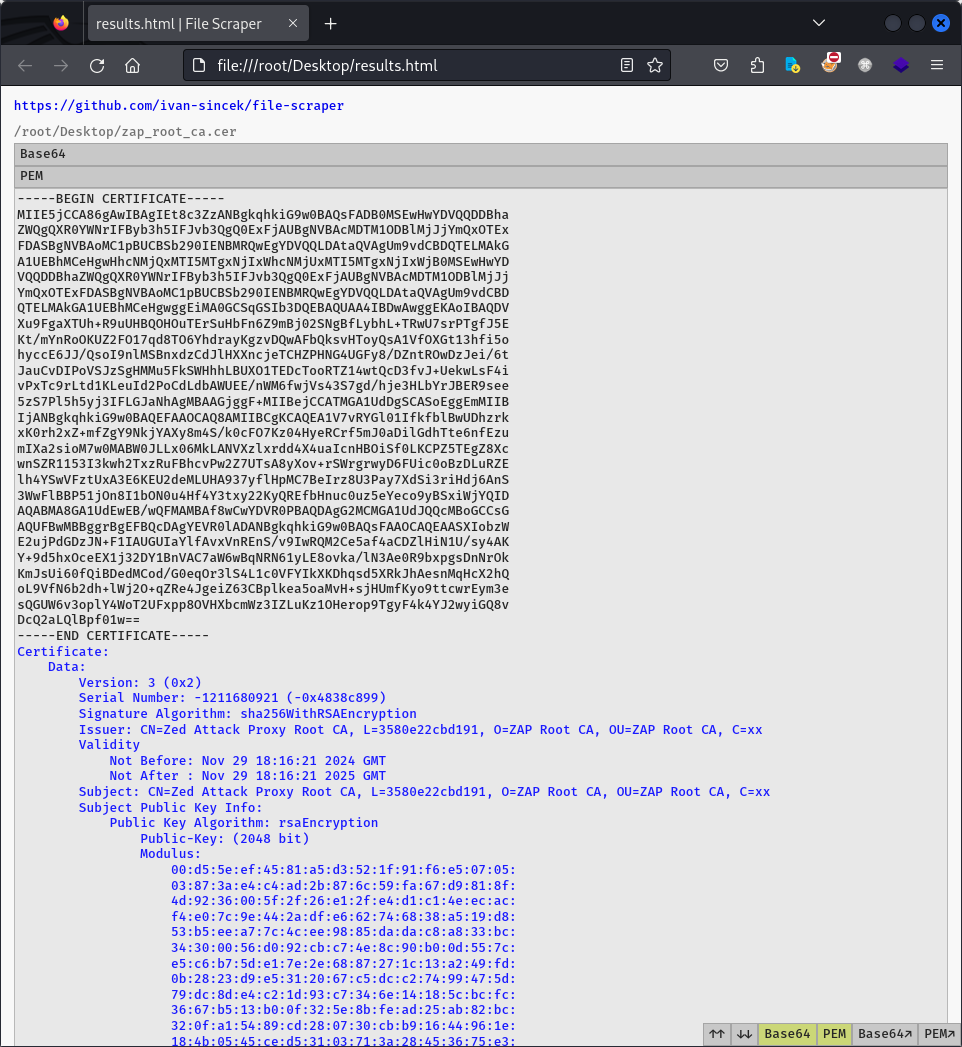Open Base64 output in new view
The width and height of the screenshot is (962, 1047).
pos(887,1034)
